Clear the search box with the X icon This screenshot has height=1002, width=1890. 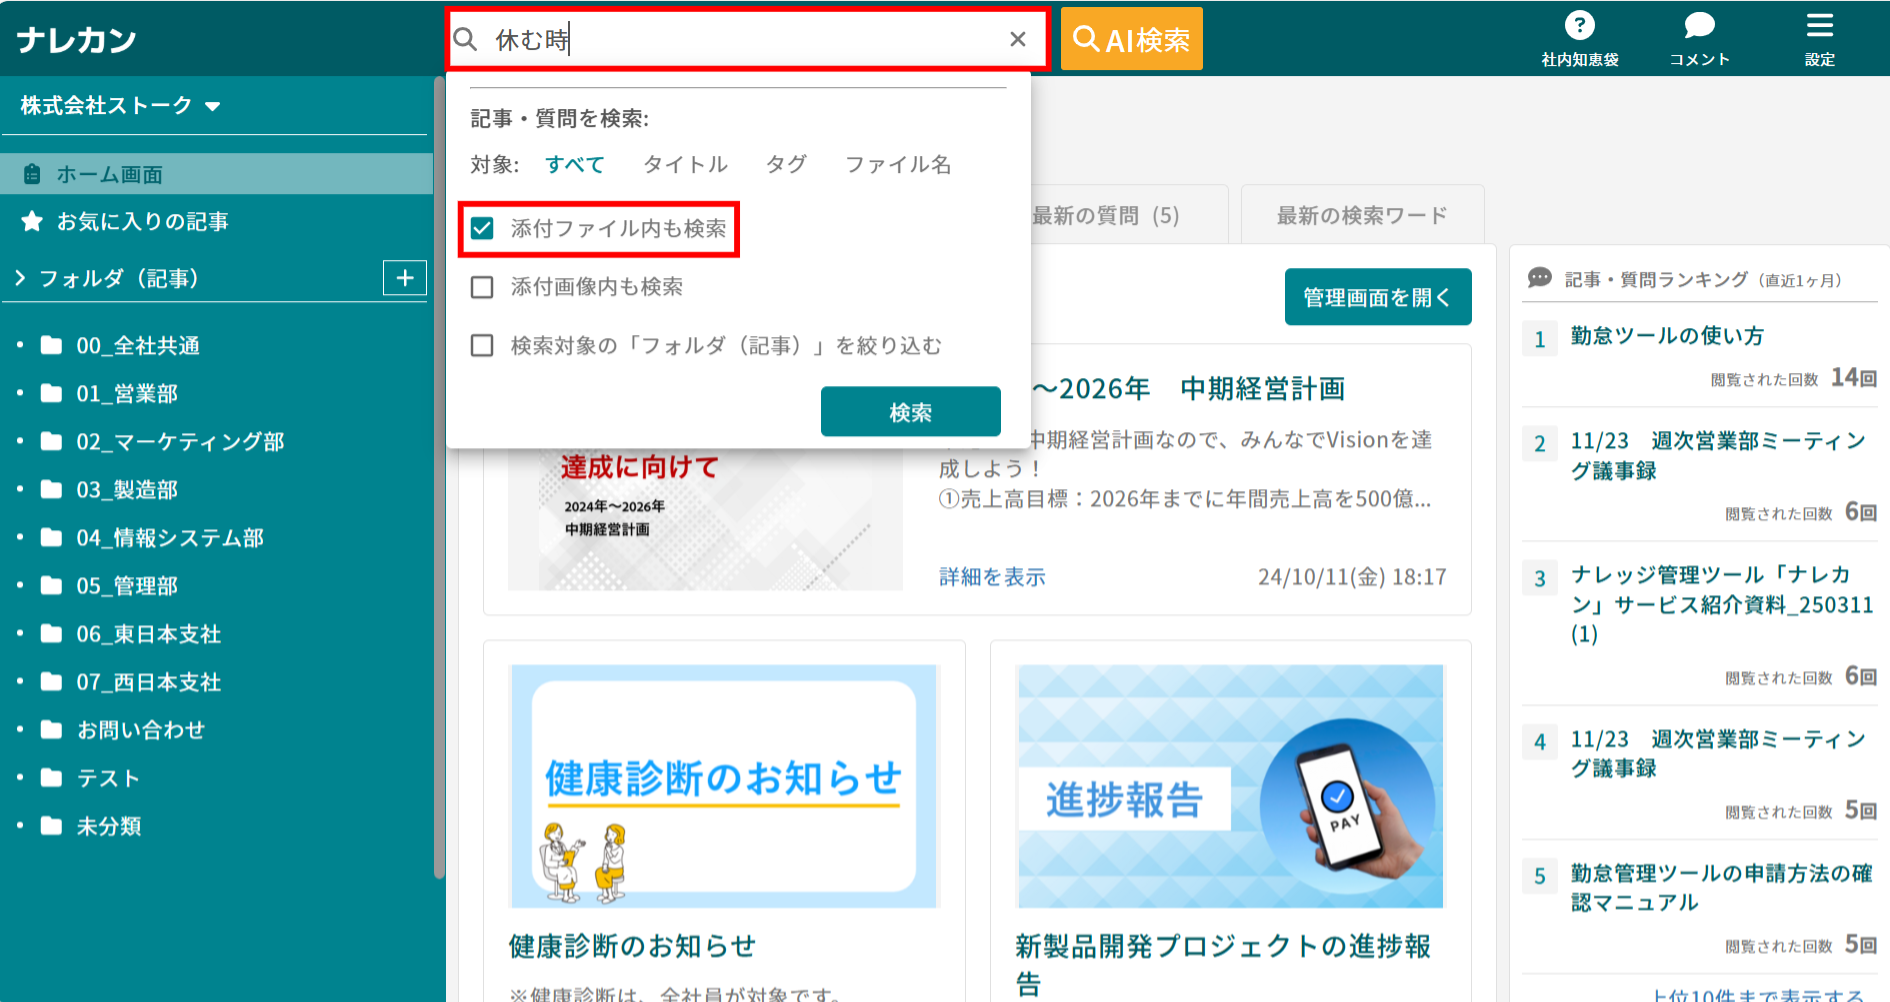1017,39
